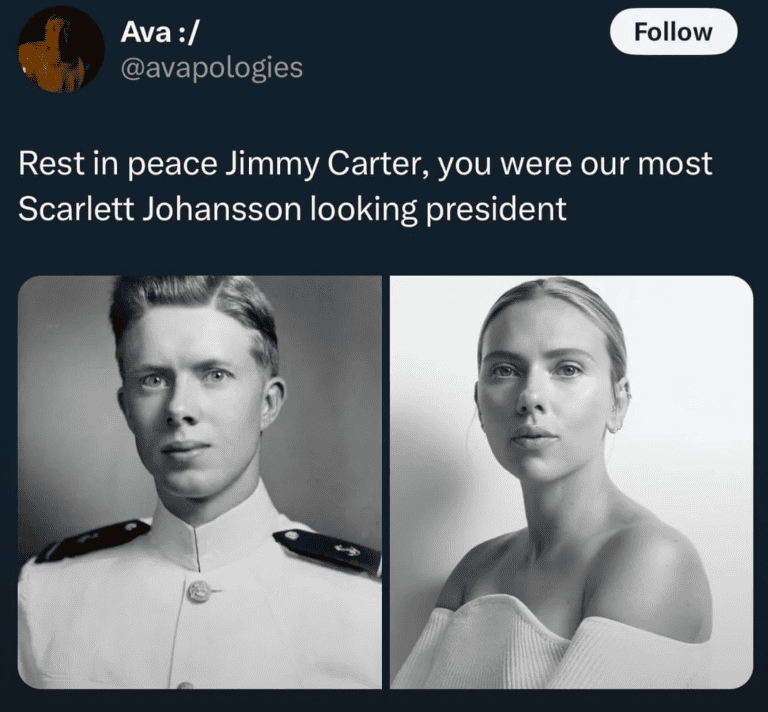Click the word "looking" in the tweet
The image size is (768, 712).
pyautogui.click(x=363, y=210)
